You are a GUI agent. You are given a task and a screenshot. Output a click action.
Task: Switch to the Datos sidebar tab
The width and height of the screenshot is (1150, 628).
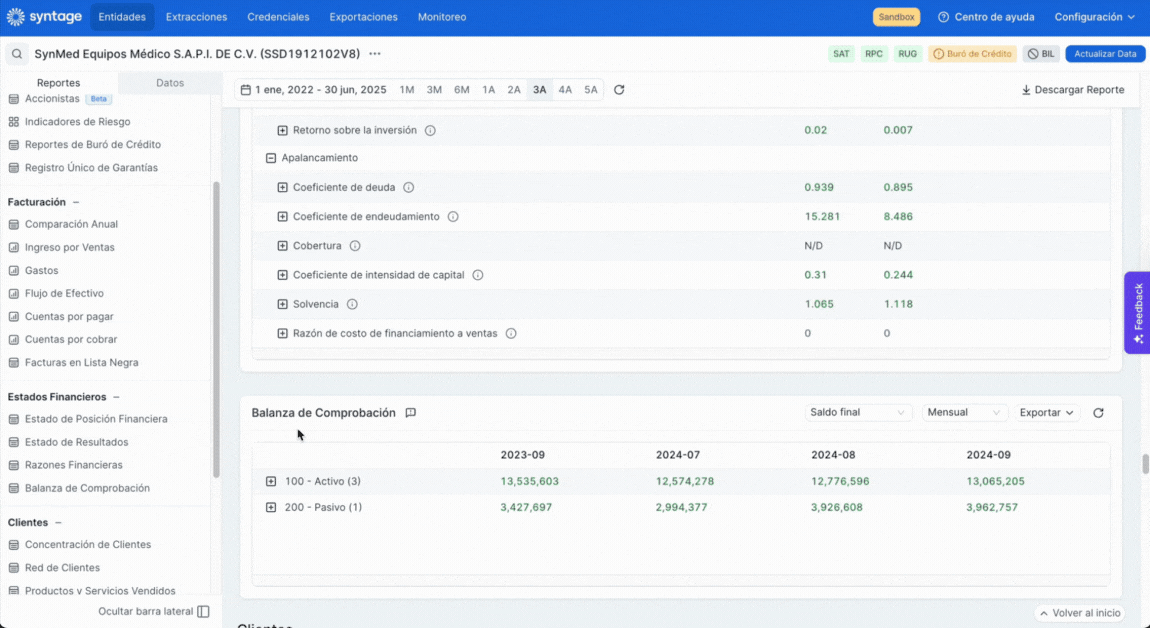tap(170, 83)
